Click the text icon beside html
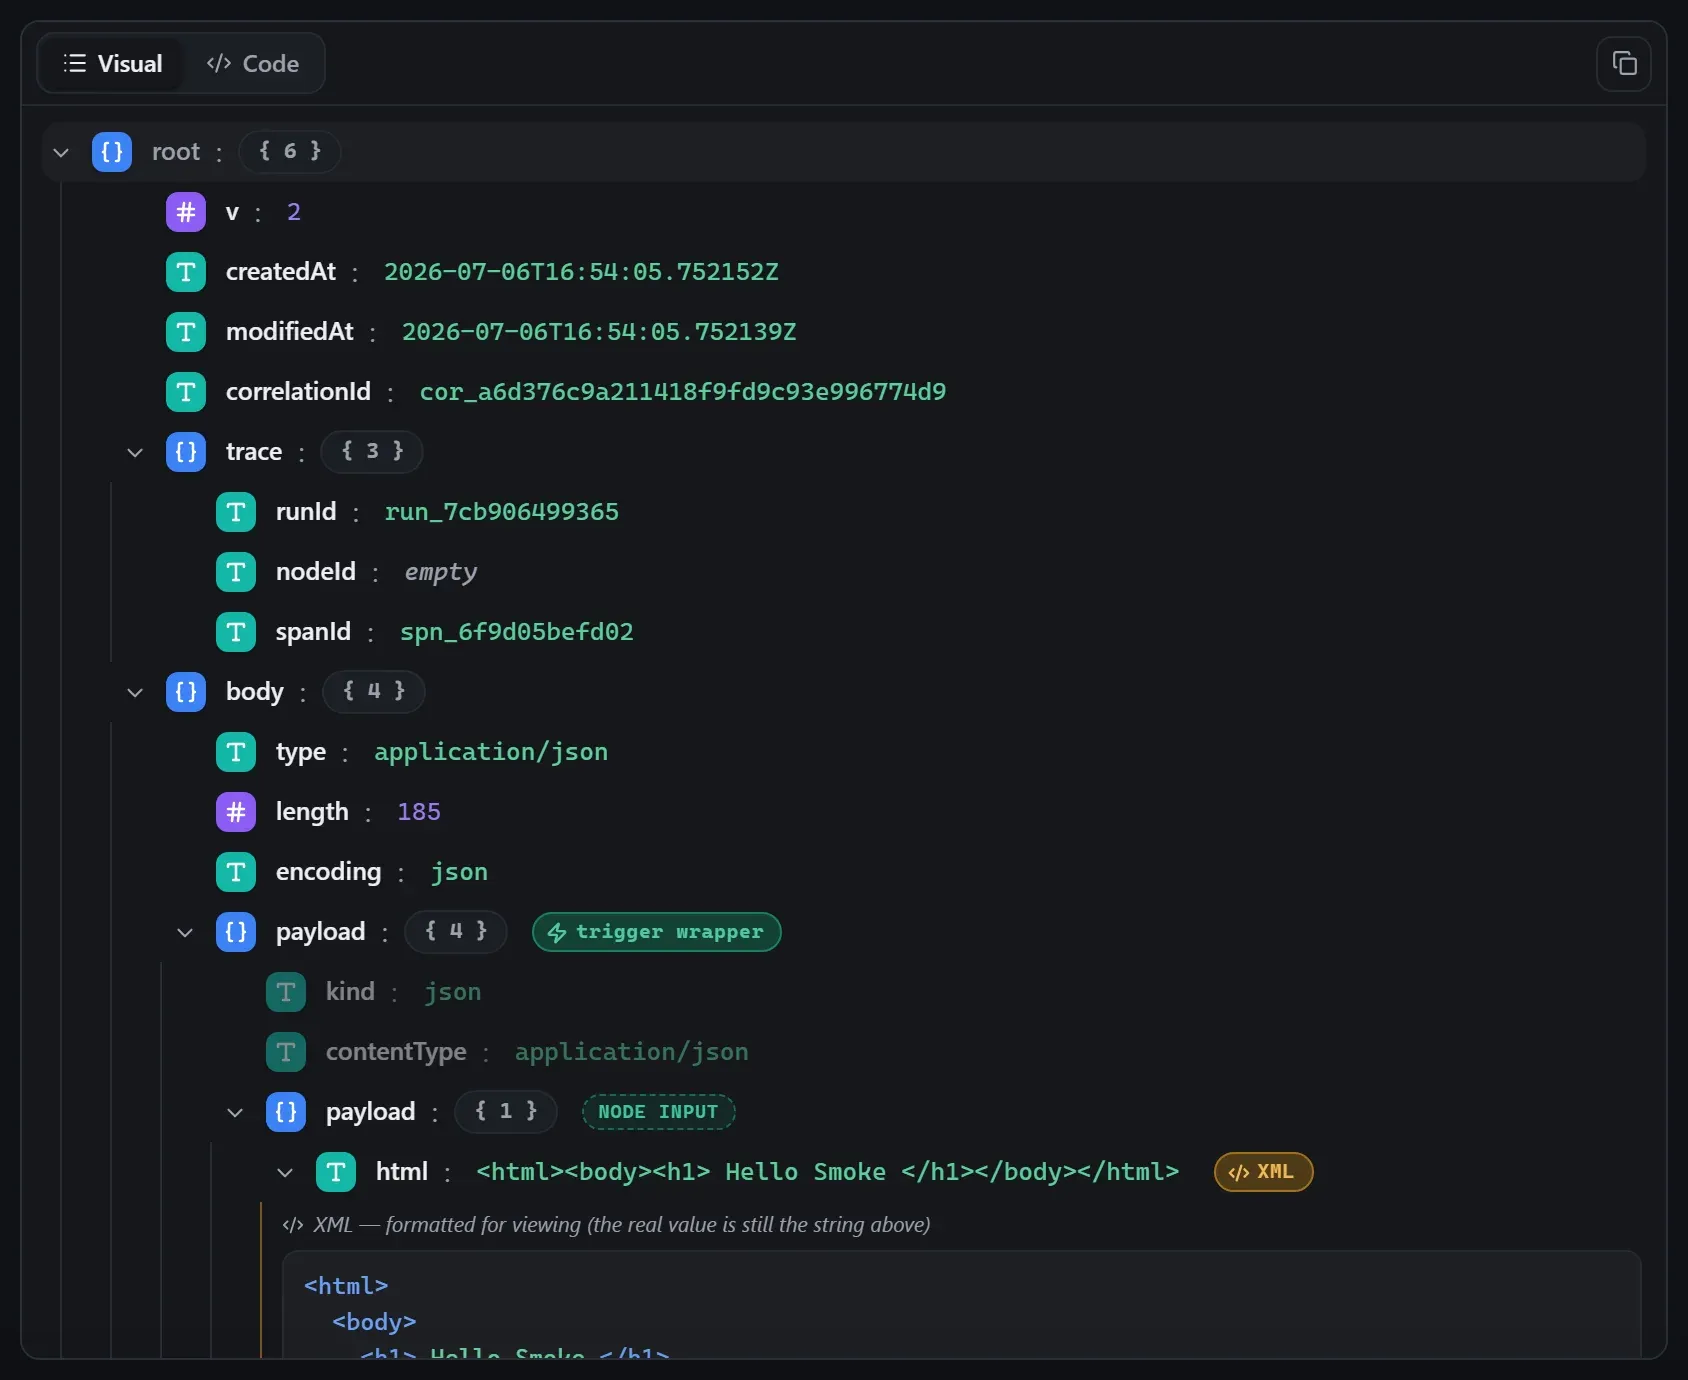1688x1380 pixels. coord(336,1172)
